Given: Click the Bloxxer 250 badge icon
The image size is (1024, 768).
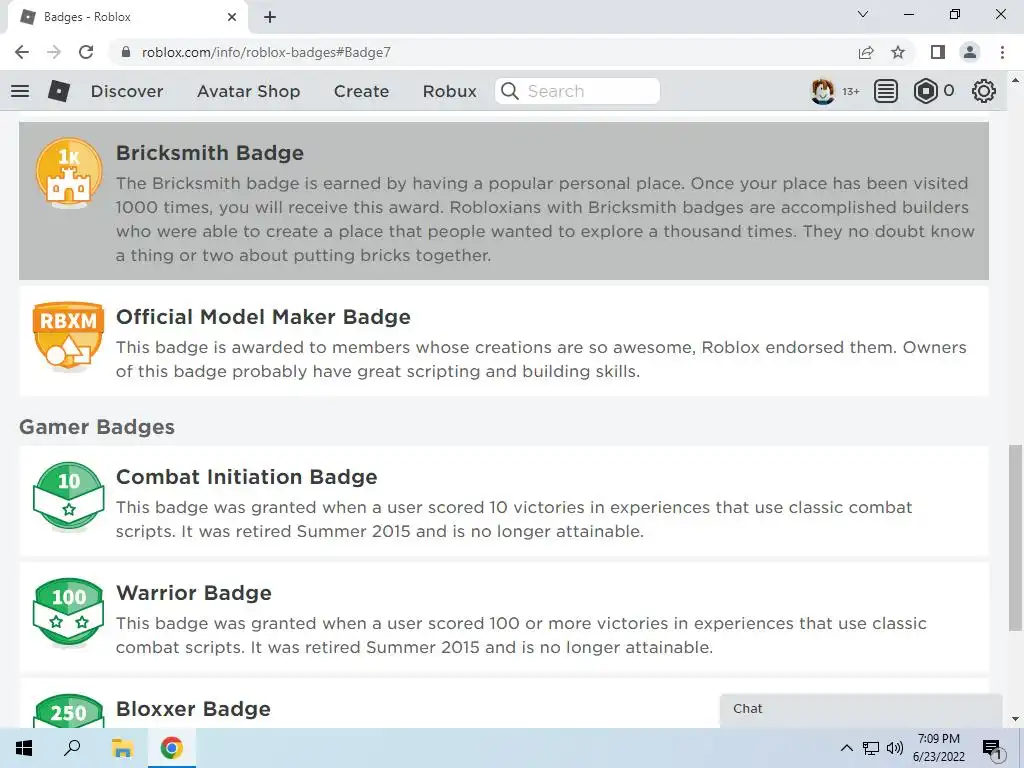Looking at the screenshot, I should pyautogui.click(x=69, y=711).
